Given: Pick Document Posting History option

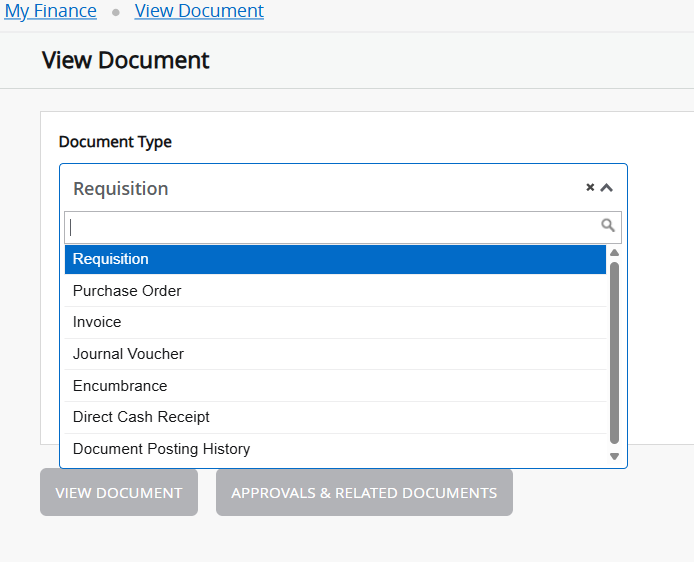Looking at the screenshot, I should pyautogui.click(x=335, y=449).
